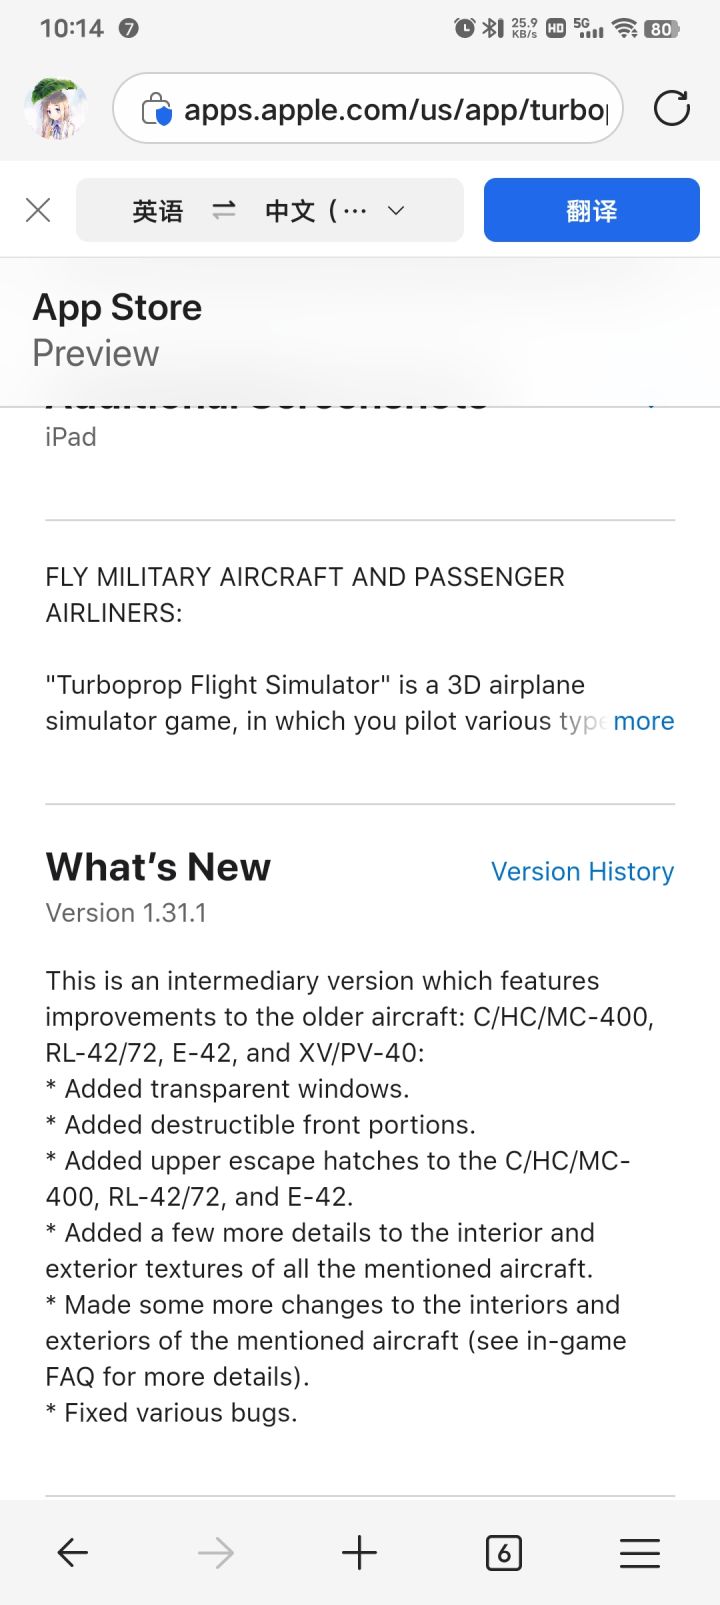
Task: Go forward using the right arrow
Action: click(216, 1552)
